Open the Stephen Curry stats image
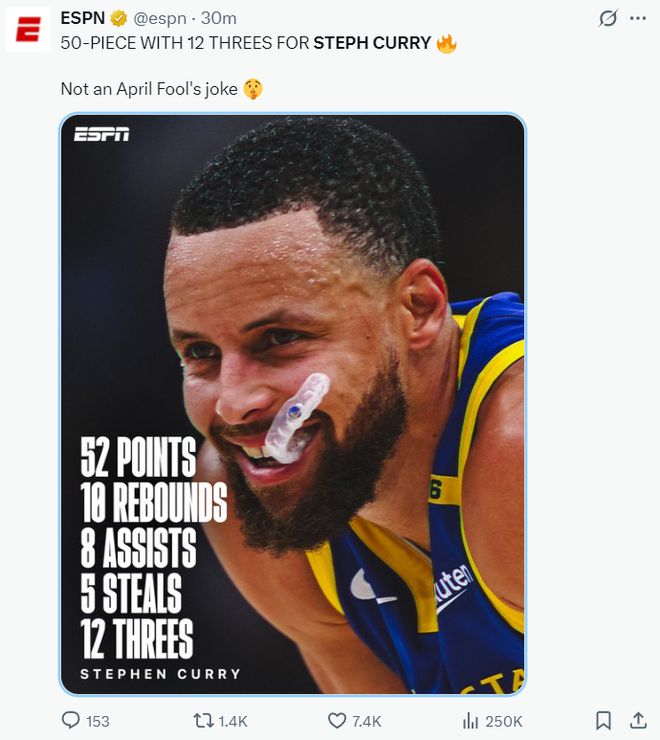The width and height of the screenshot is (660, 740). pos(293,404)
